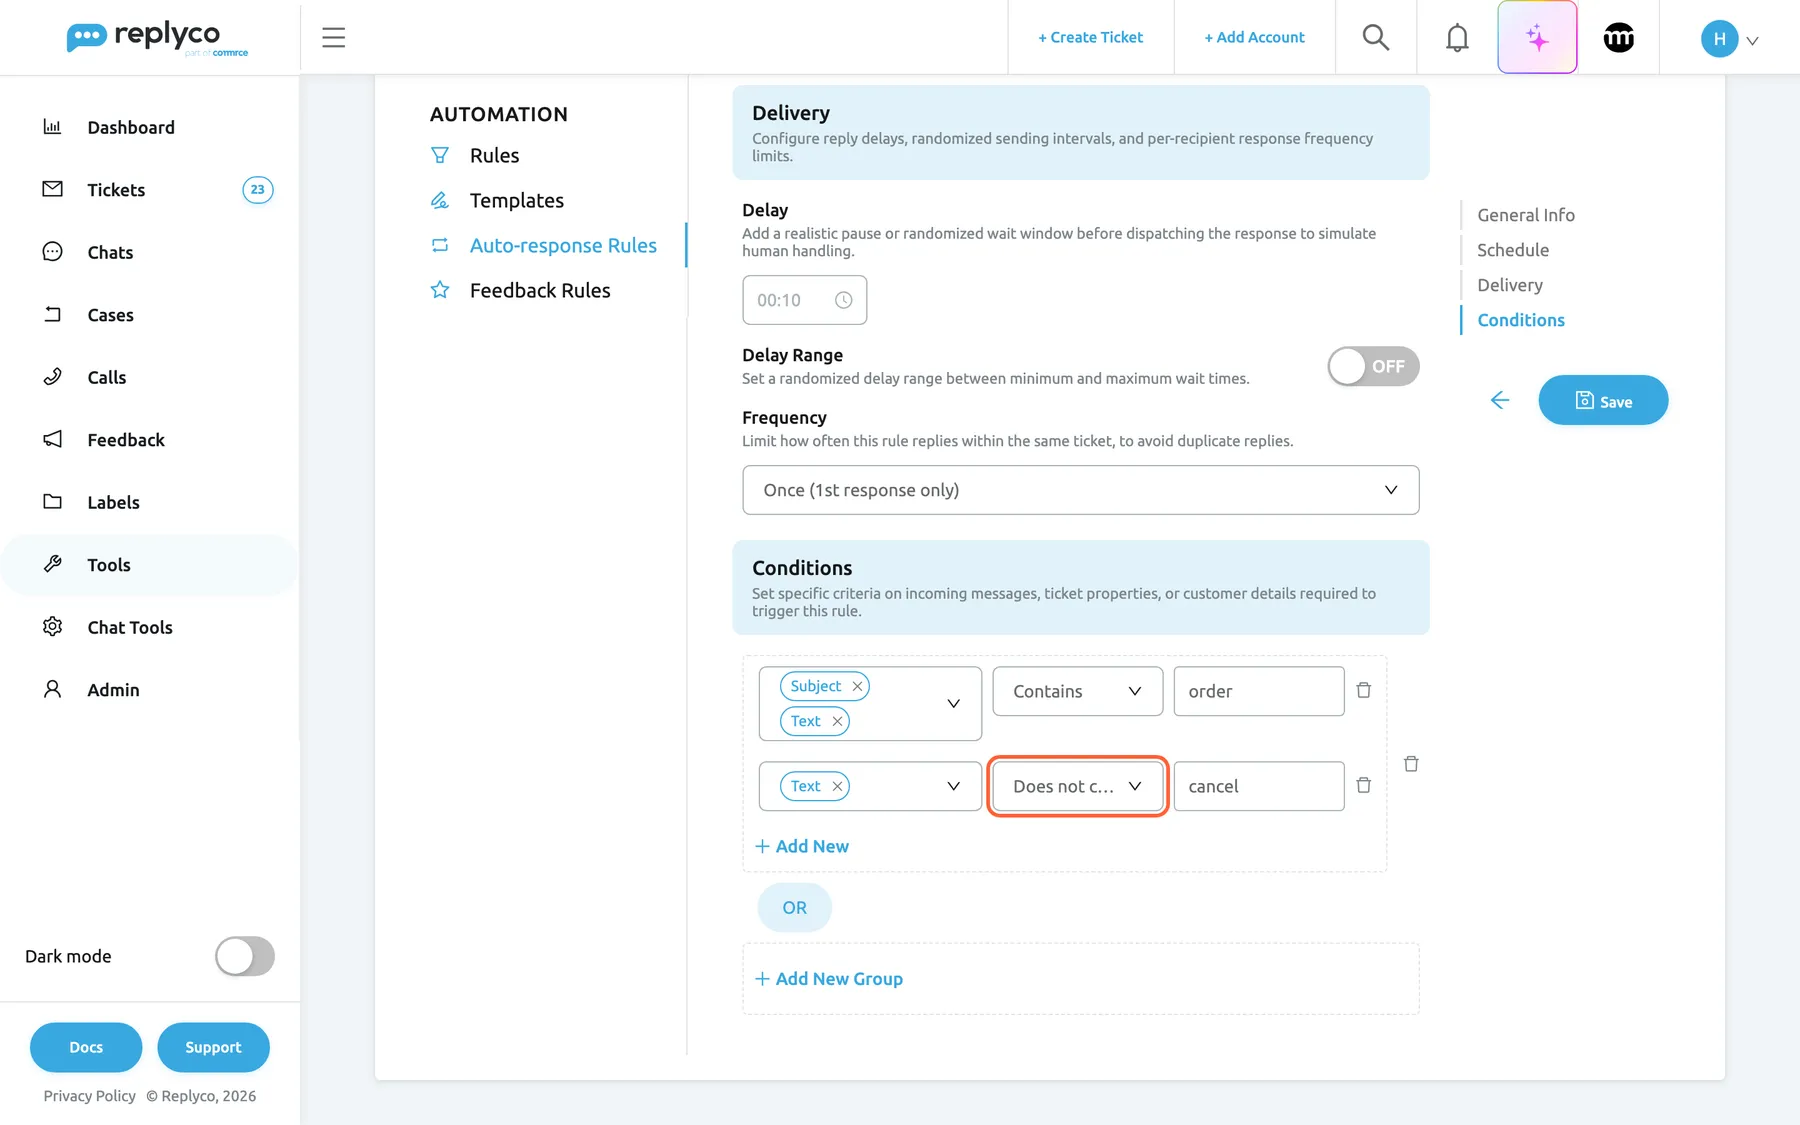Open the H user avatar menu
The width and height of the screenshot is (1800, 1125).
(x=1729, y=39)
